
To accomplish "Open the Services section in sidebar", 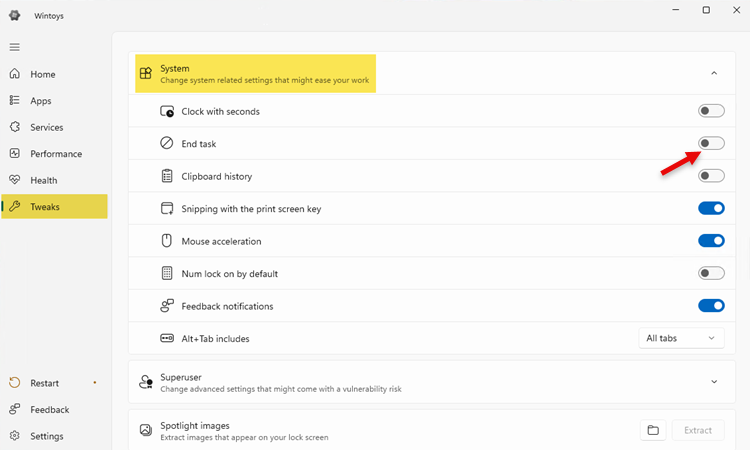I will pyautogui.click(x=46, y=127).
